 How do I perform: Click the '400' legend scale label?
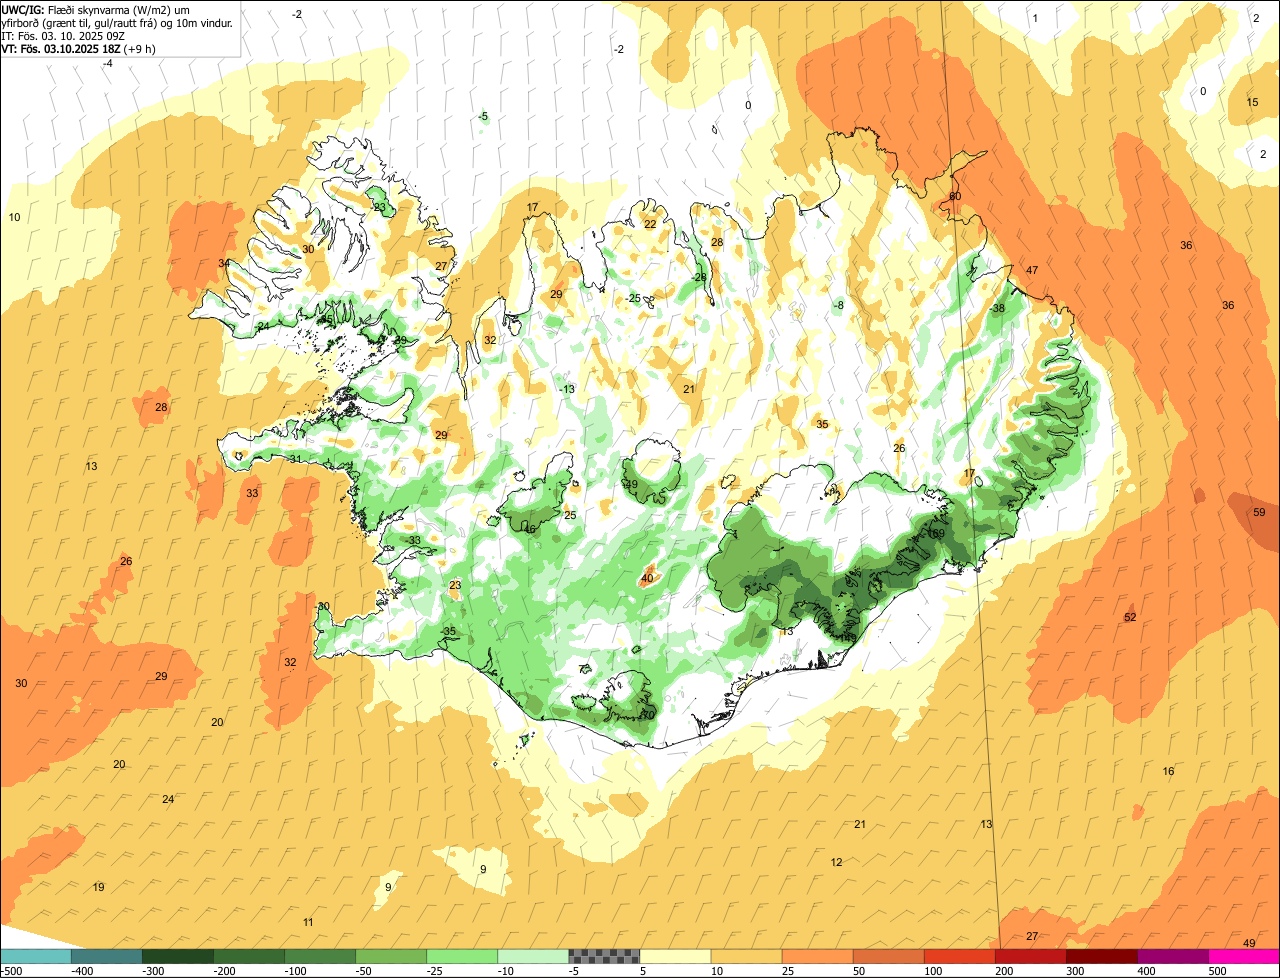coord(1147,971)
